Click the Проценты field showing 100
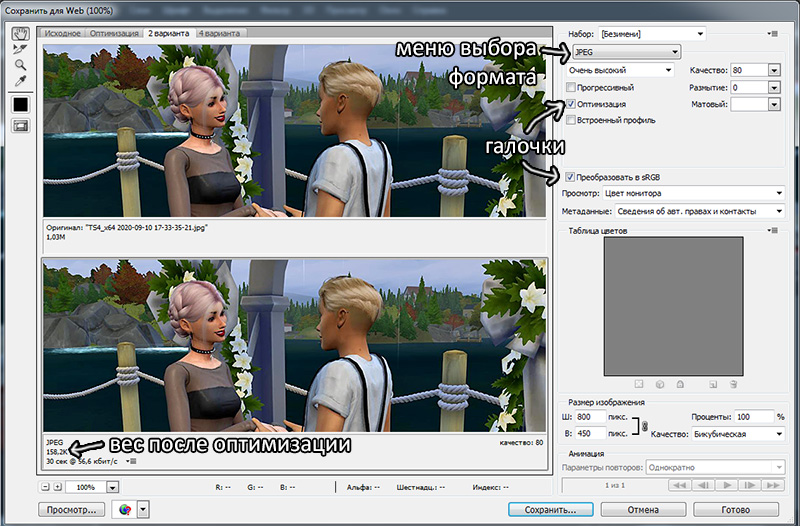Screen dimensions: 800x526 [x=754, y=417]
